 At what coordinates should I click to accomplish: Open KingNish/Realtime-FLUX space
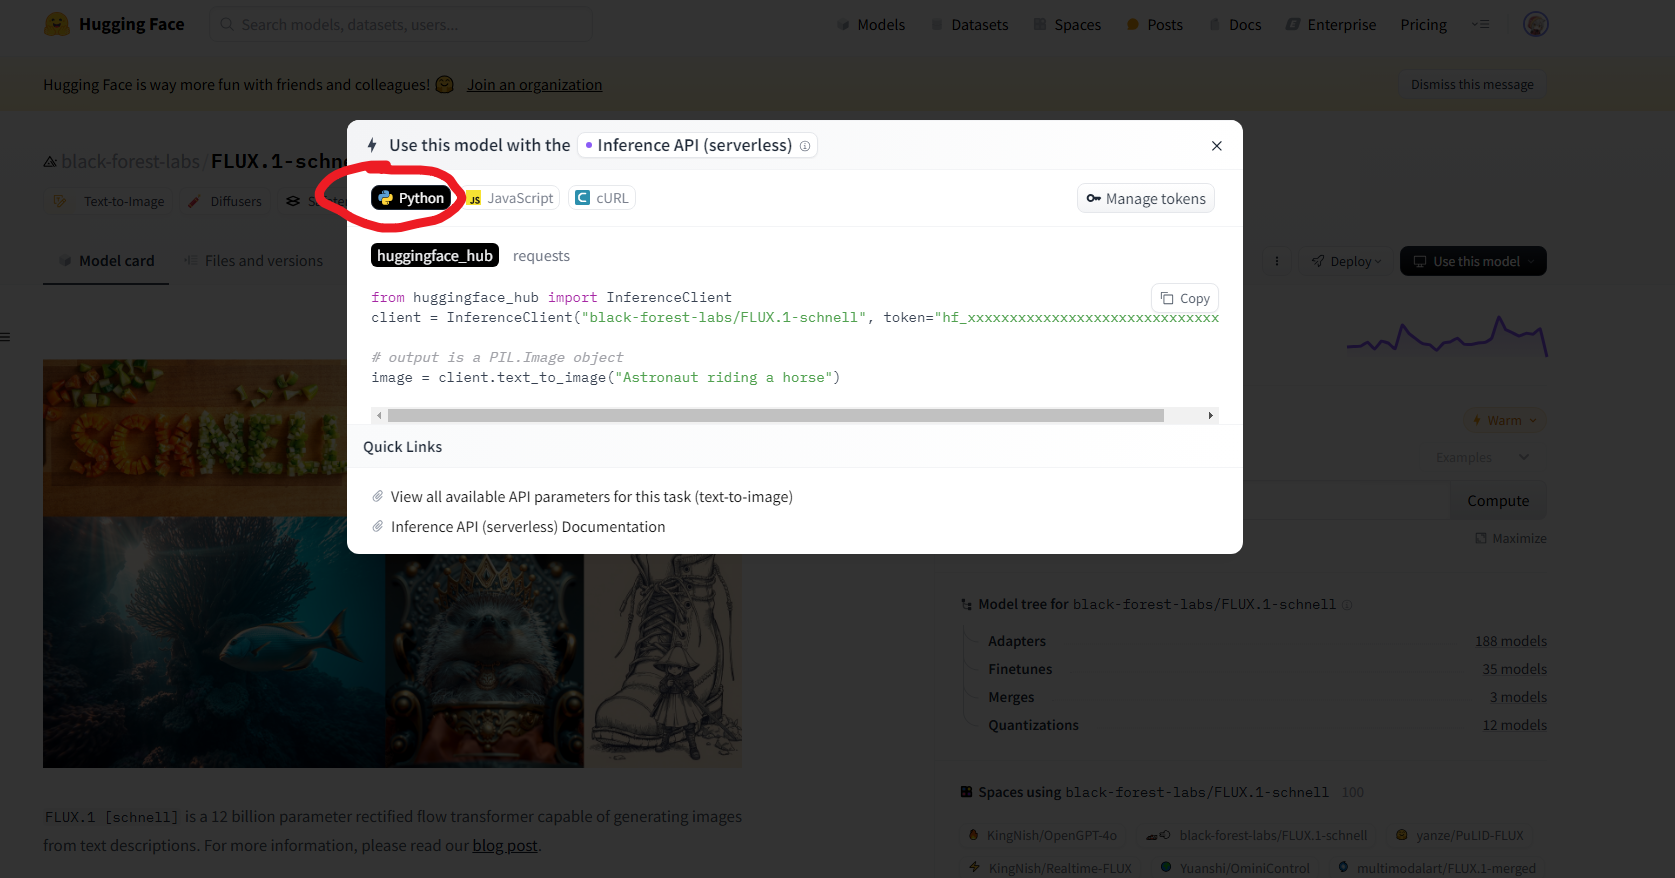point(1050,868)
